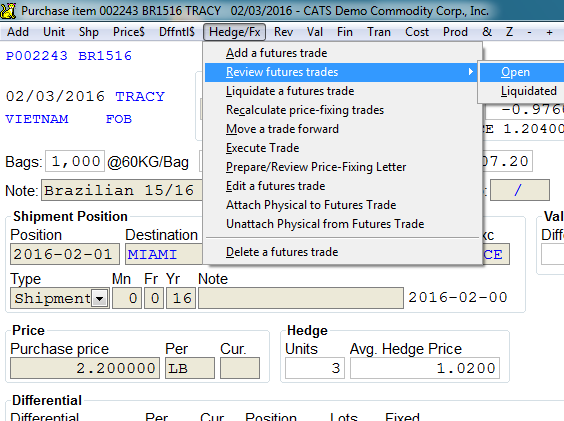This screenshot has width=564, height=421.
Task: Click the 2016-02-00 date text
Action: 458,297
